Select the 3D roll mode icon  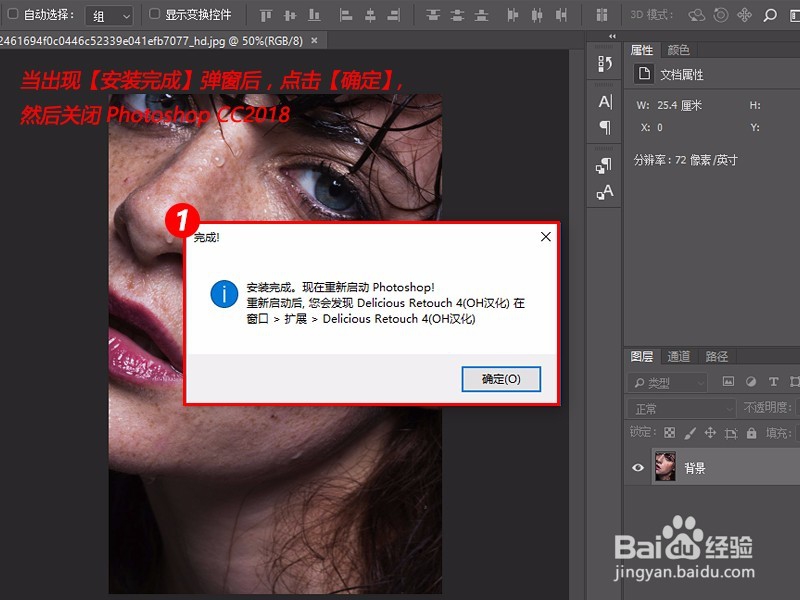(720, 16)
